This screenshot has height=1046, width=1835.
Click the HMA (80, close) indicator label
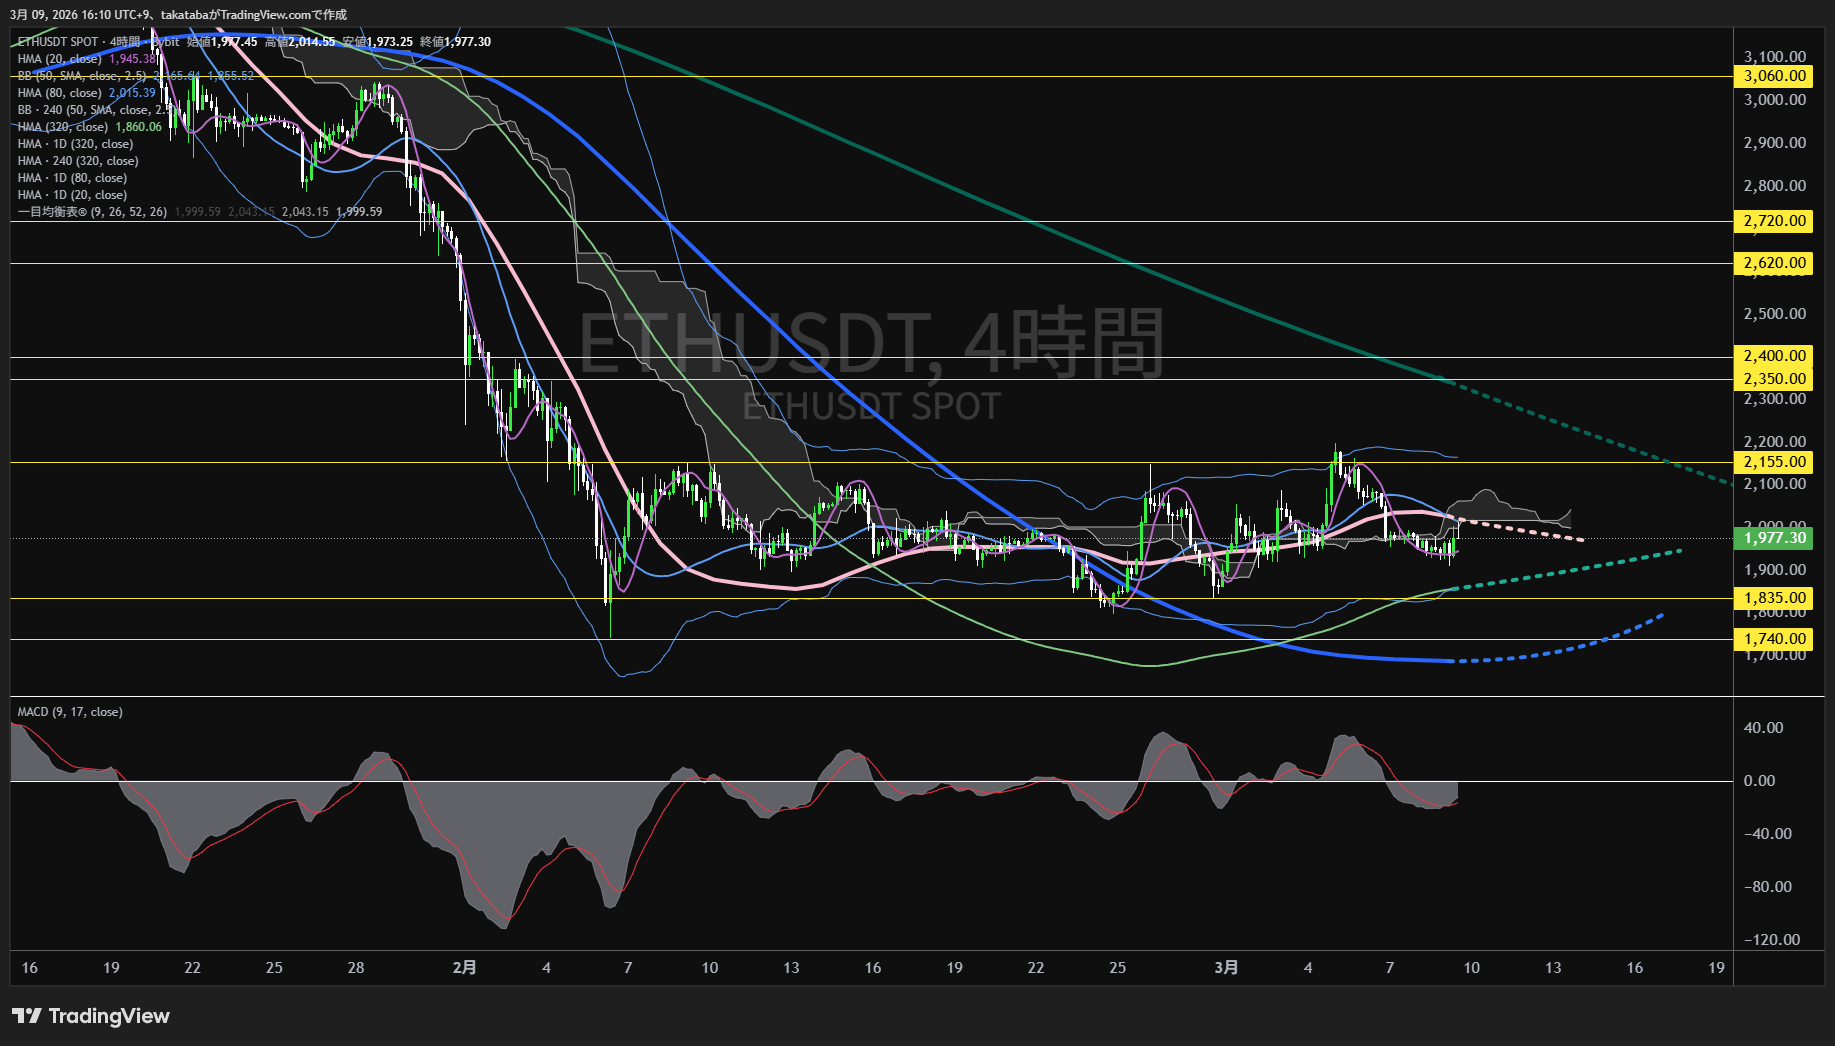click(60, 93)
